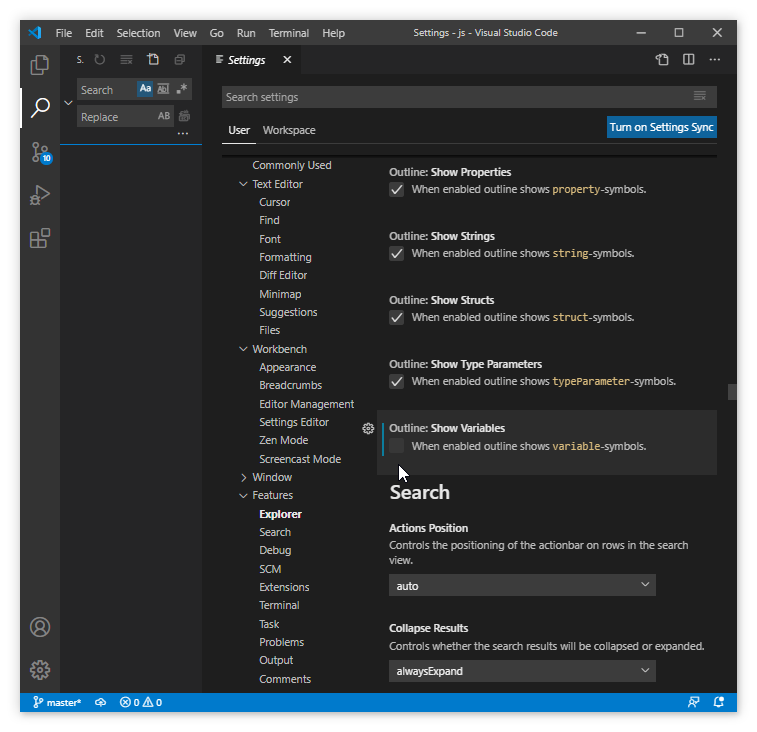This screenshot has height=732, width=757.
Task: Click the settings scrollbar thumb
Action: [732, 392]
